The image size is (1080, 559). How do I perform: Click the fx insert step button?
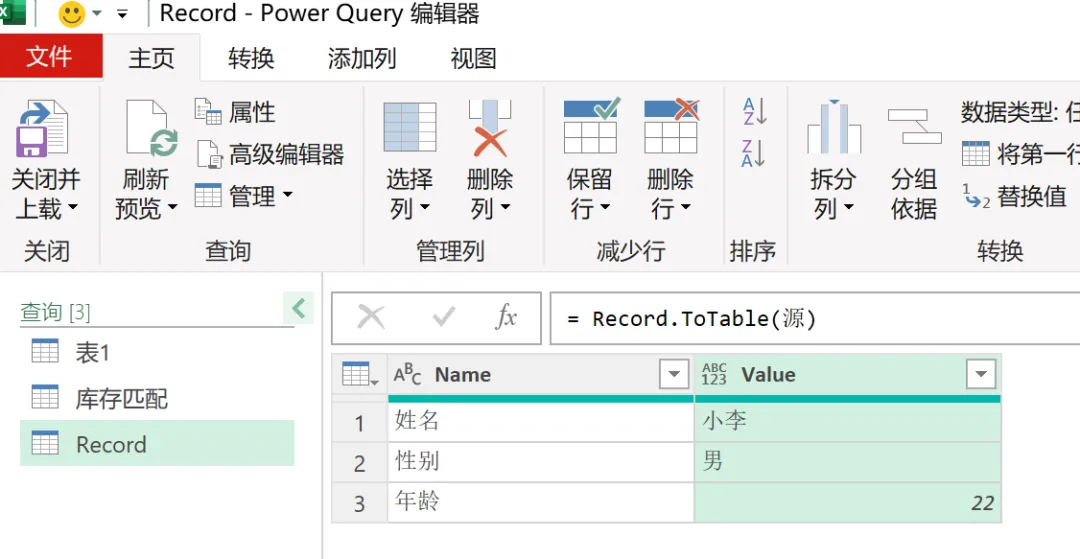click(506, 317)
